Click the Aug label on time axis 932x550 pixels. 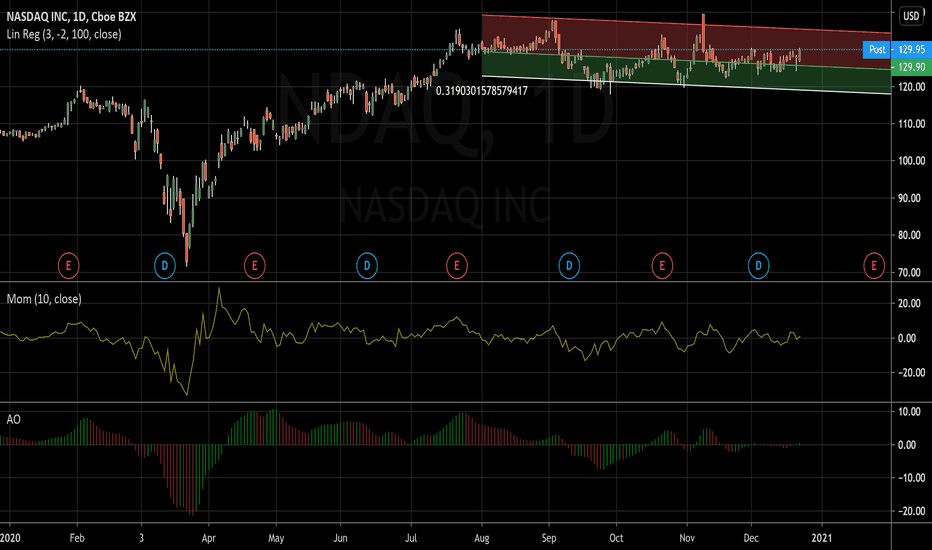pos(481,538)
